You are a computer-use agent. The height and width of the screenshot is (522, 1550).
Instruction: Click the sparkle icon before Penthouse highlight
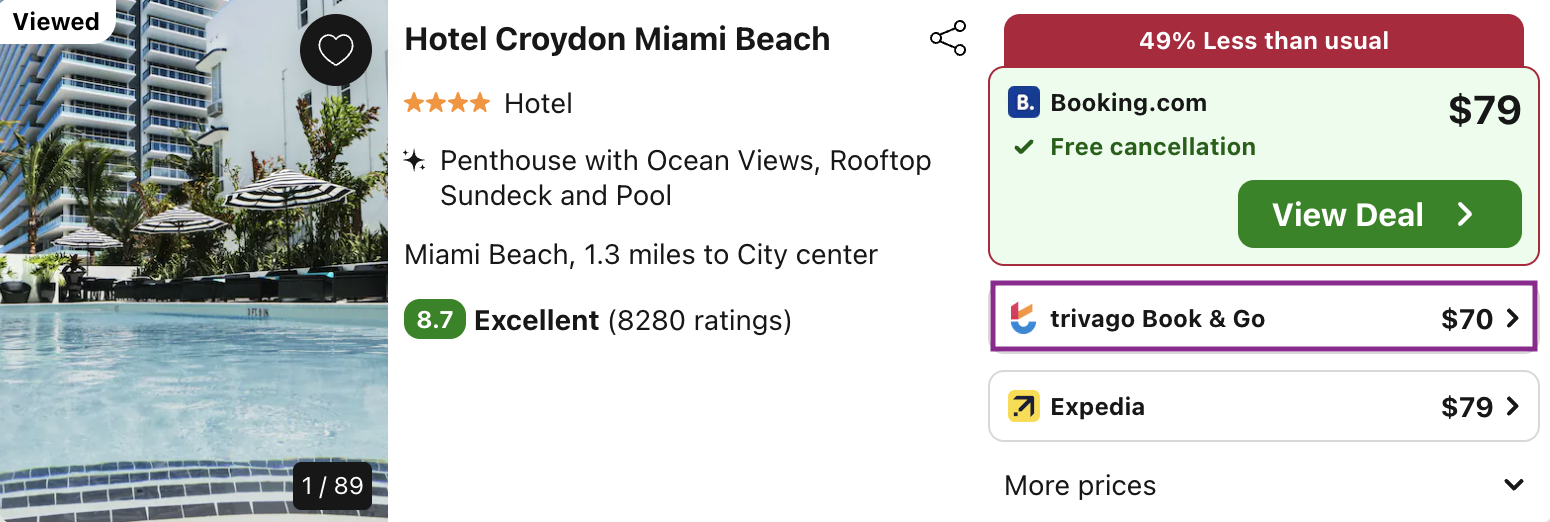tap(414, 161)
